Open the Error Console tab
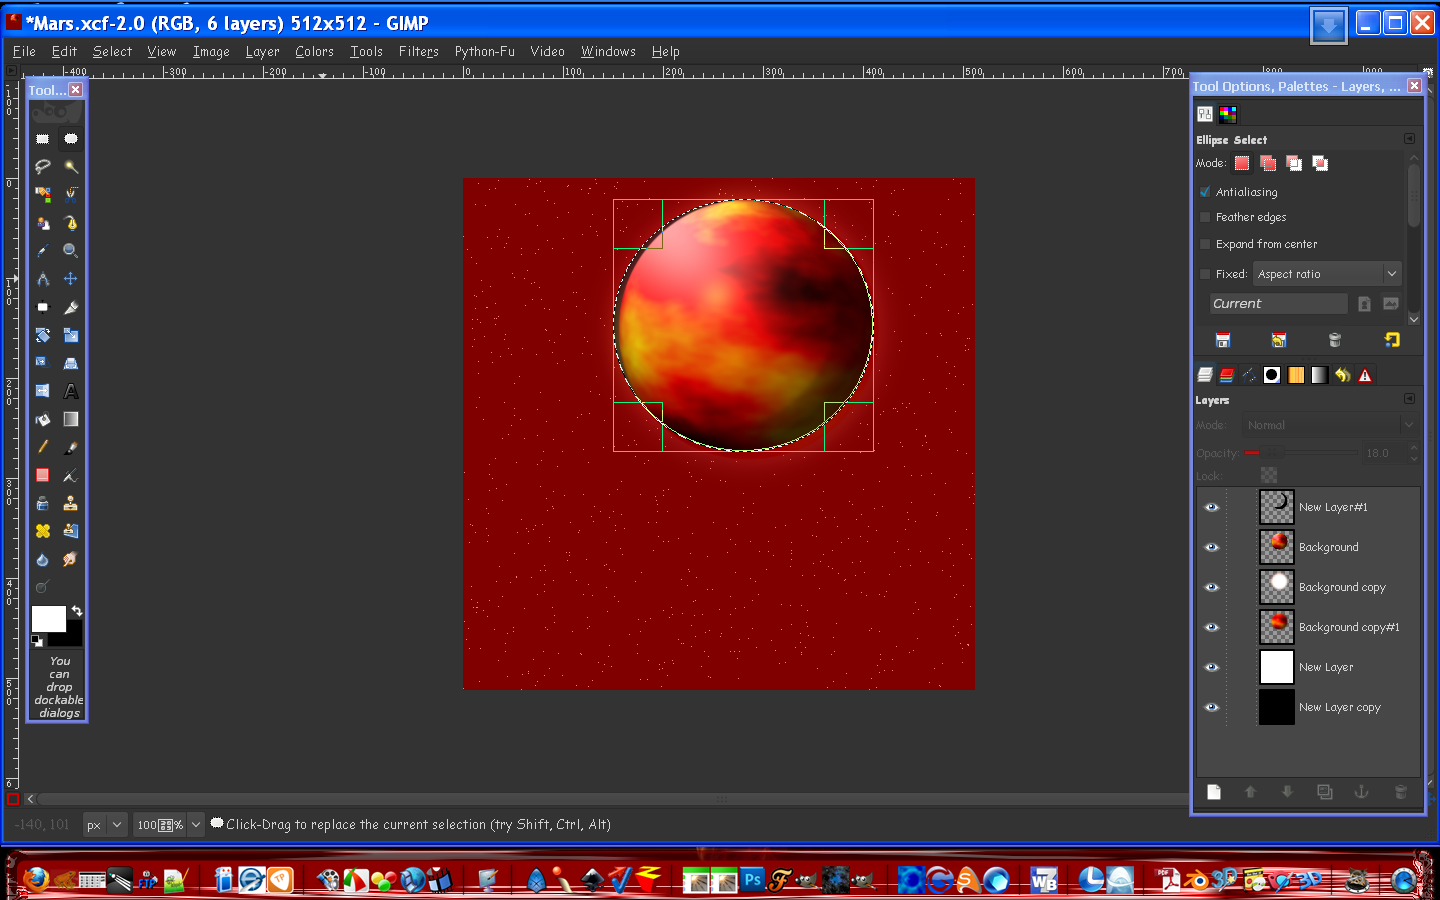Screen dimensions: 1440x900 point(1365,375)
